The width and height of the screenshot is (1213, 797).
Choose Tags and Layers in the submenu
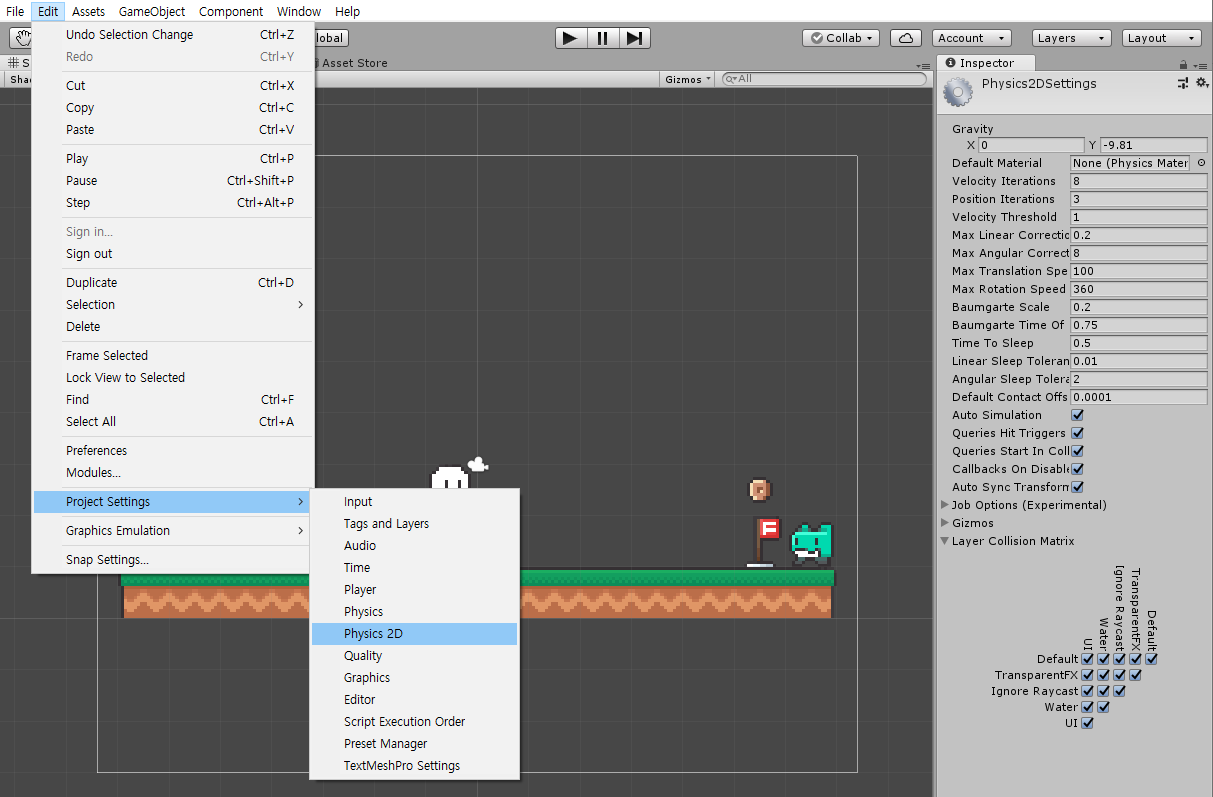tap(414, 524)
